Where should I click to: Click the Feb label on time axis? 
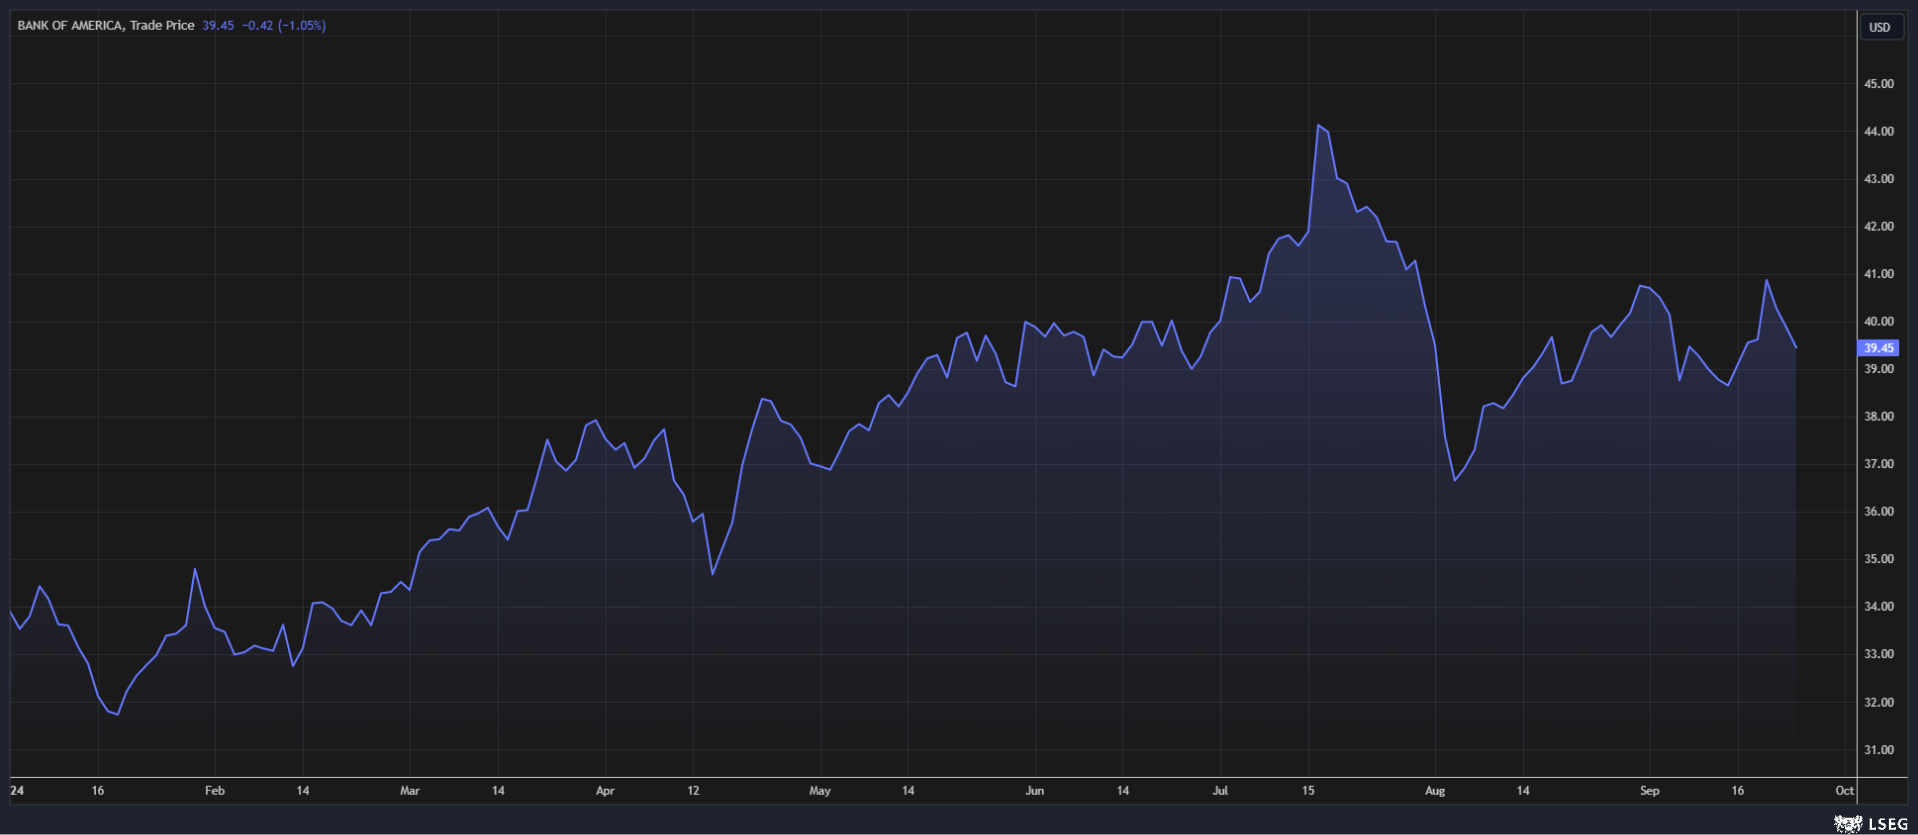(215, 790)
